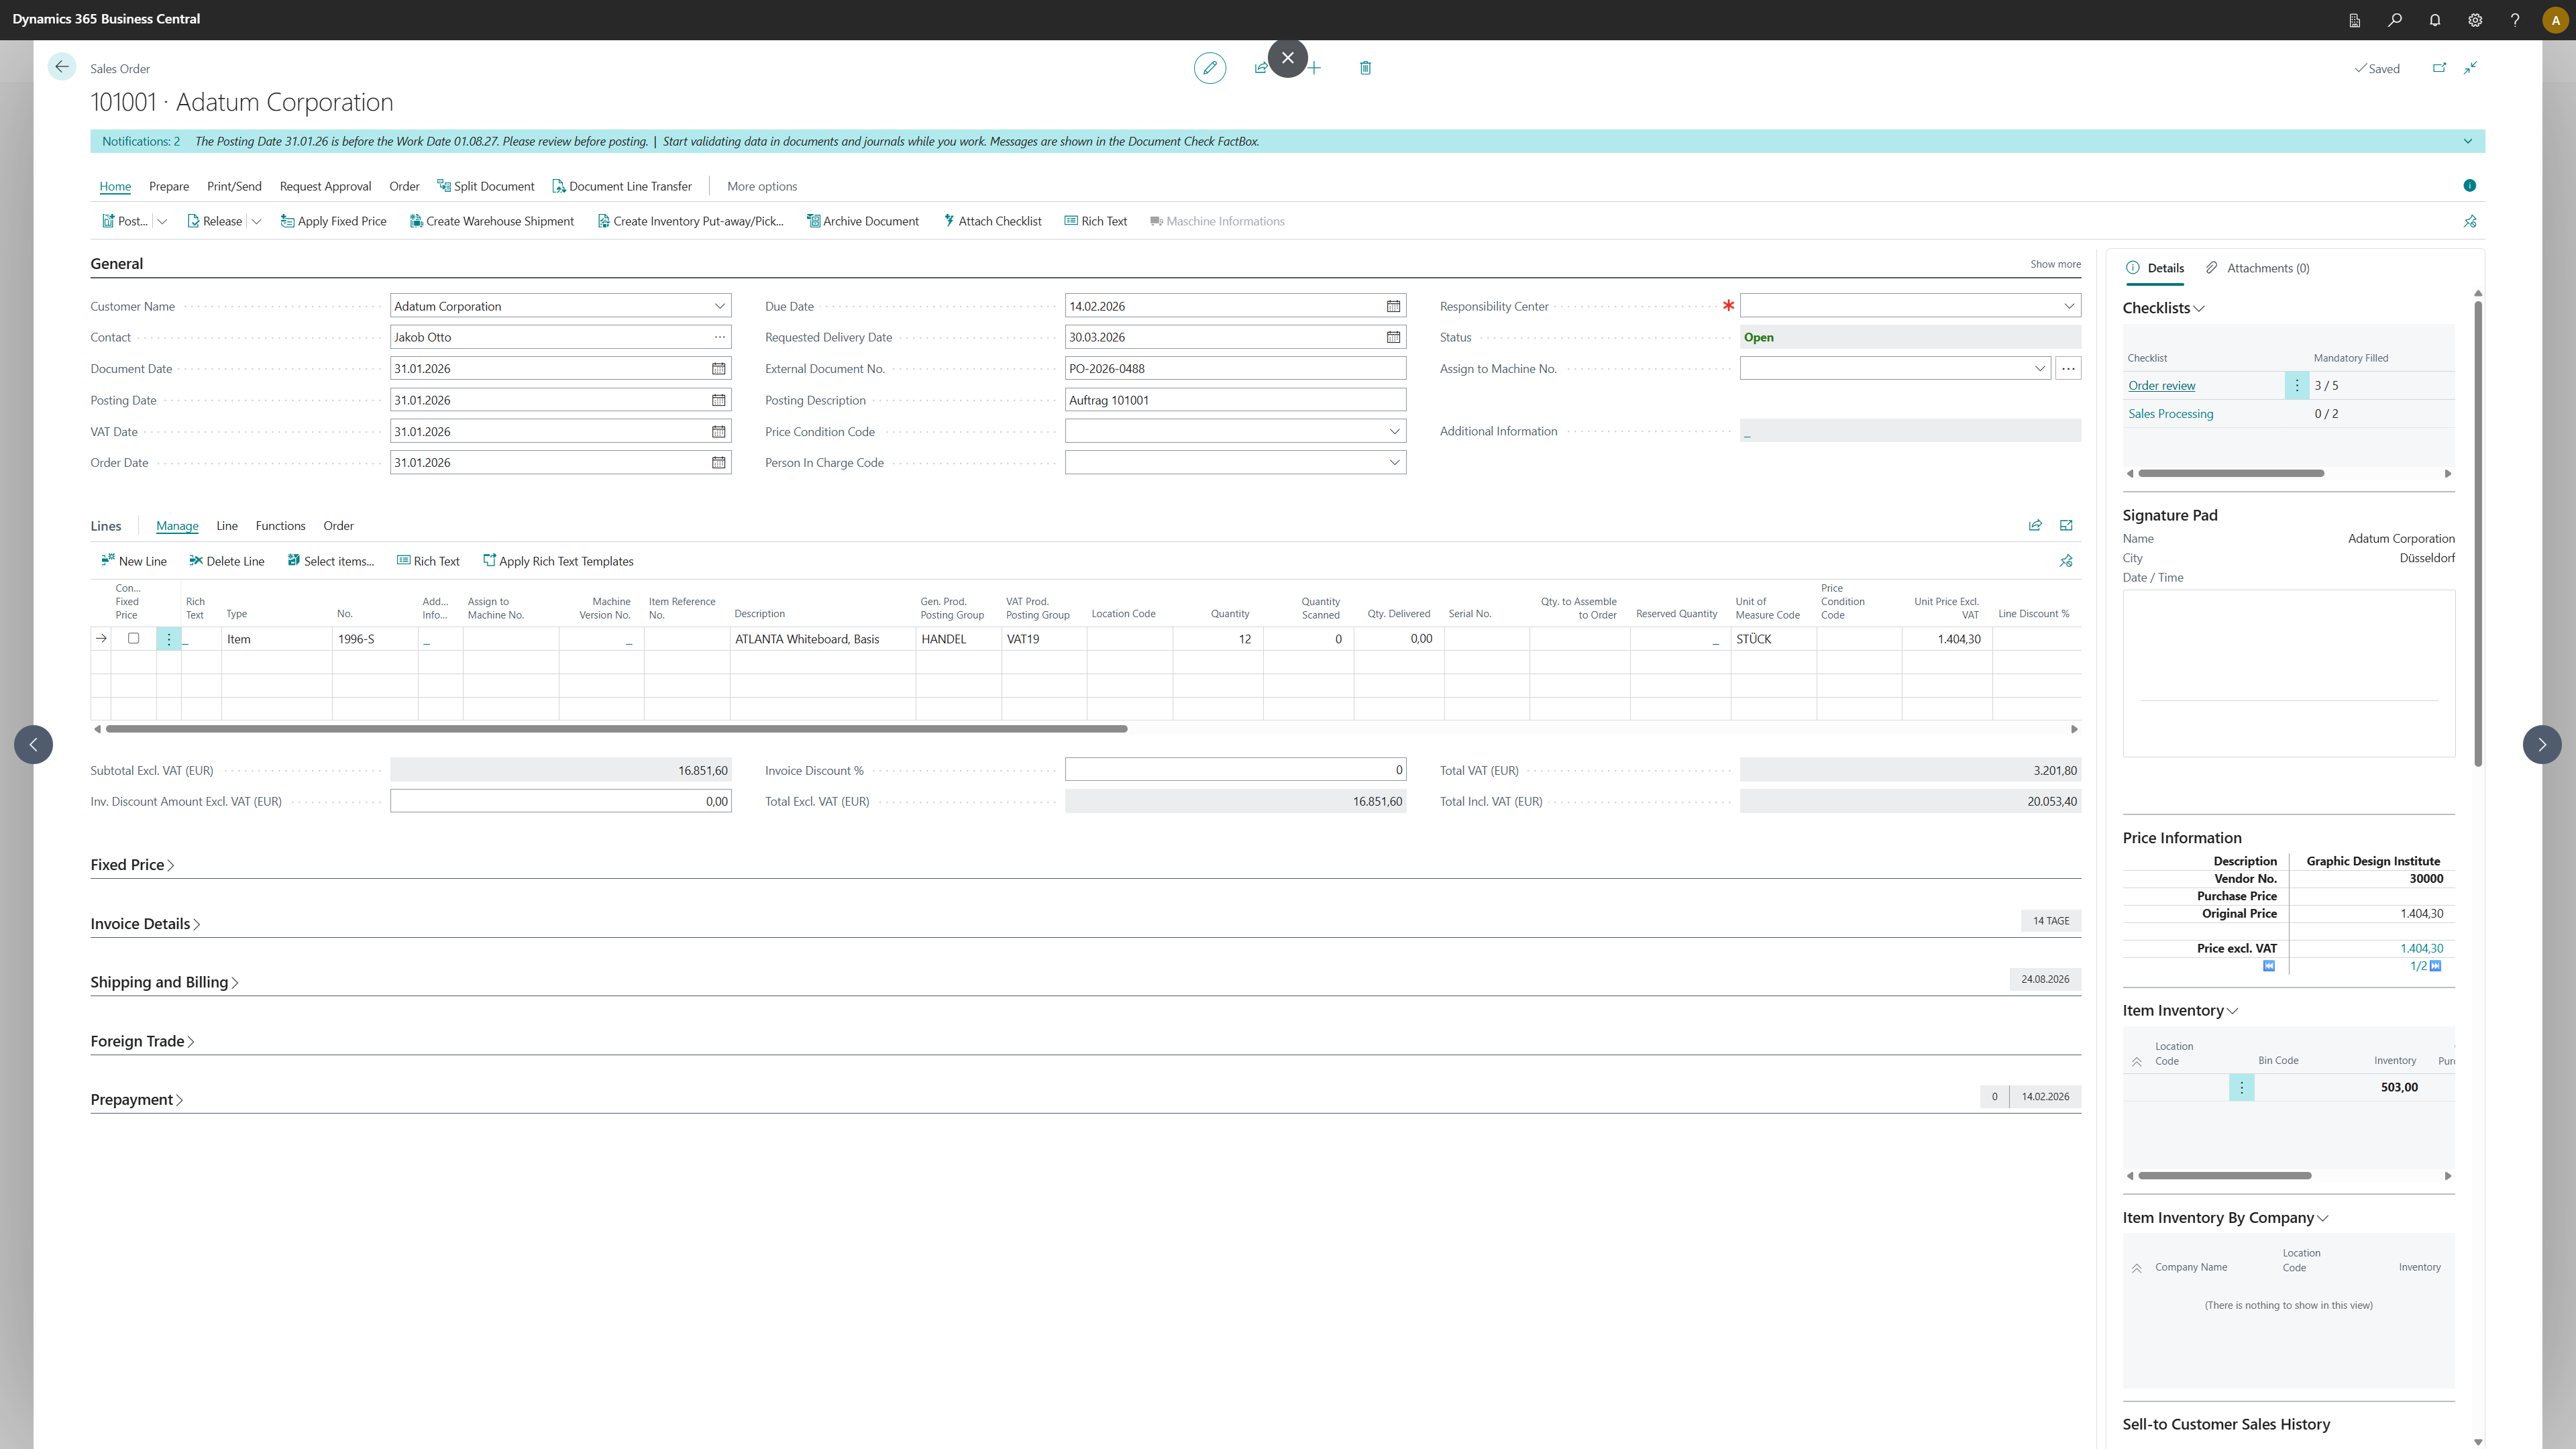The width and height of the screenshot is (2576, 1449).
Task: Open the settings gear icon
Action: tap(2475, 20)
